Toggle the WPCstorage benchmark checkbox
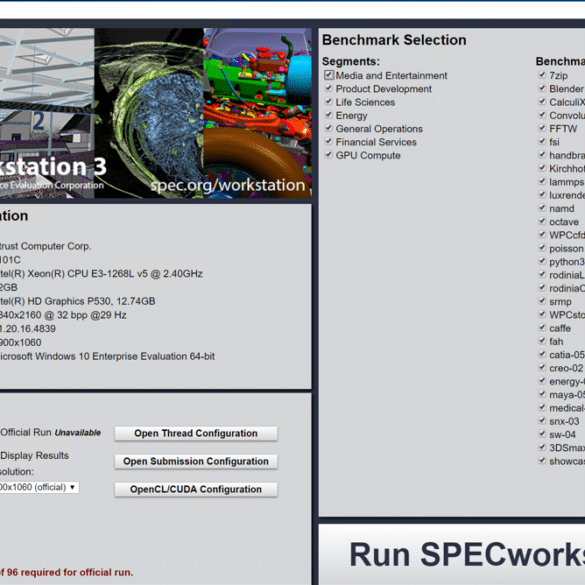The height and width of the screenshot is (585, 585). [542, 315]
